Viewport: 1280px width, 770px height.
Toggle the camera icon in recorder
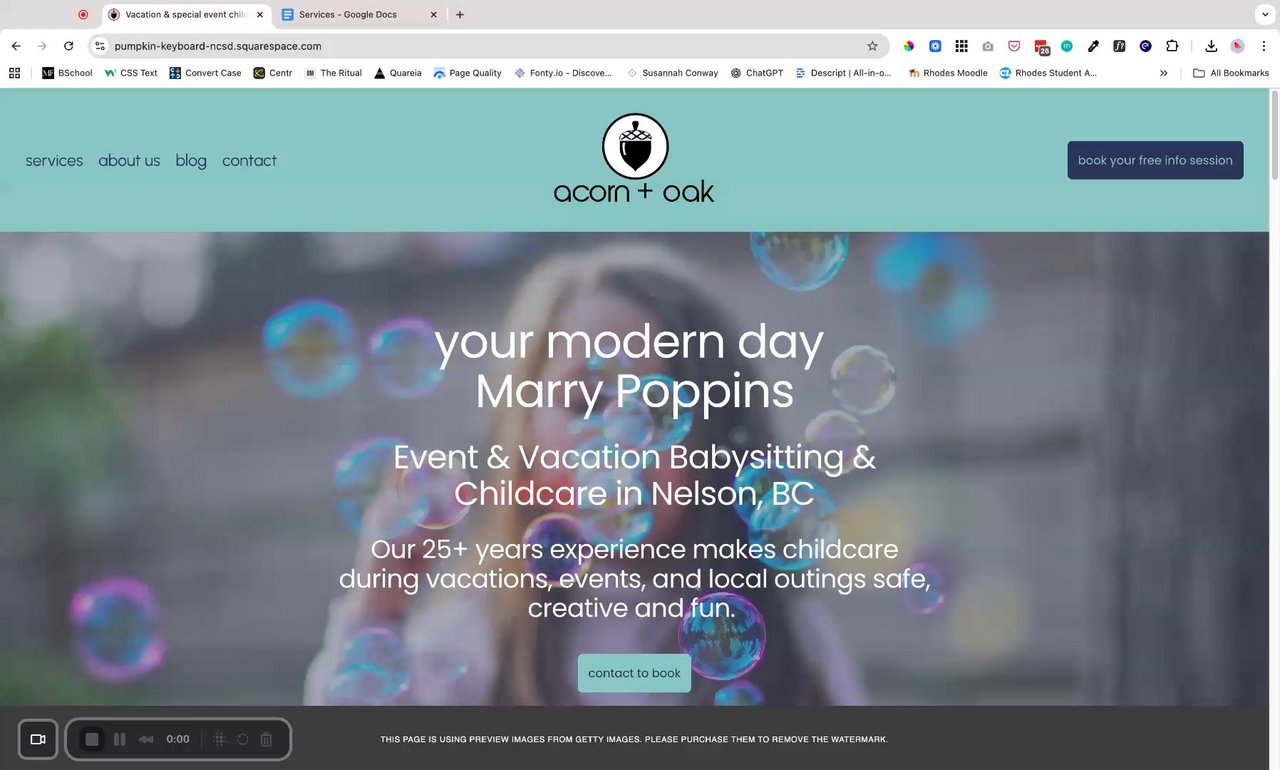[x=38, y=739]
